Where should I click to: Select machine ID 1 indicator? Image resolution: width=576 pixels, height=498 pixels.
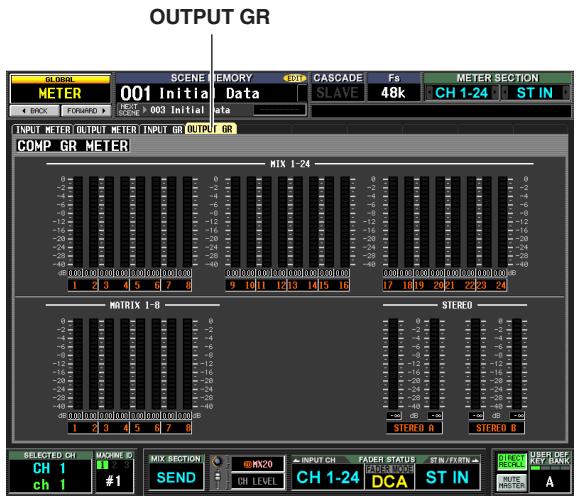102,465
